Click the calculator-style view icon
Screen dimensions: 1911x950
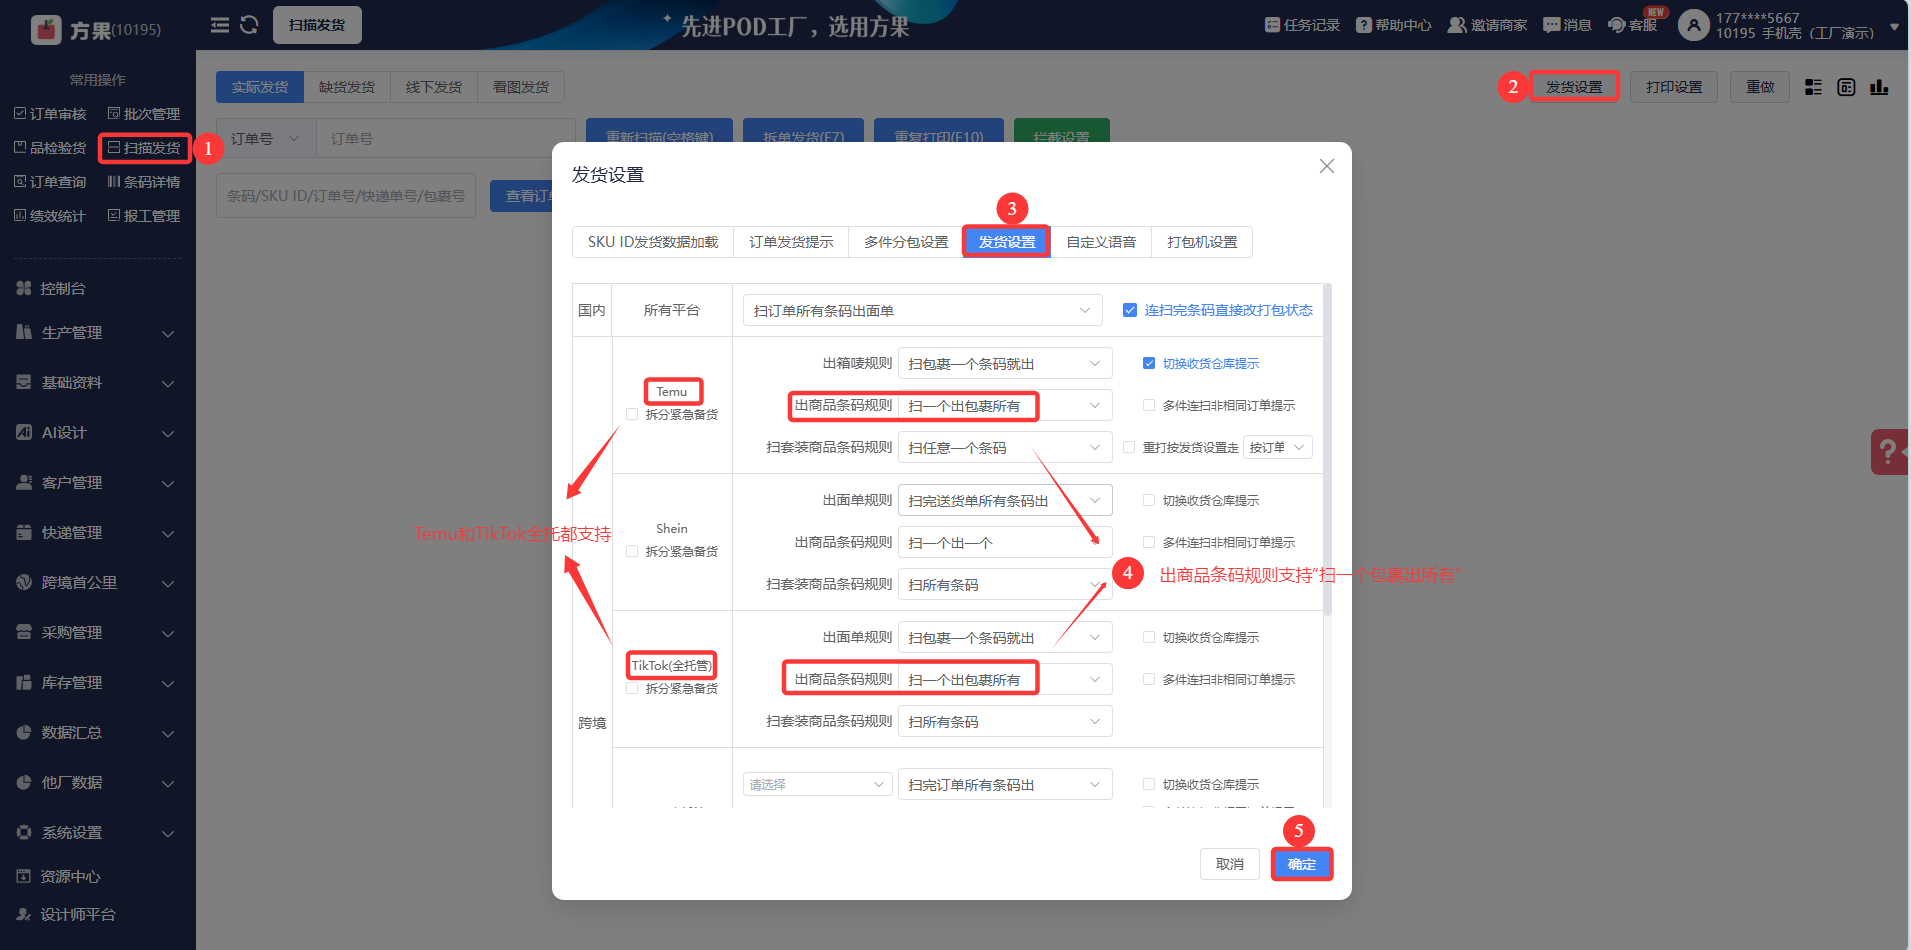1846,87
